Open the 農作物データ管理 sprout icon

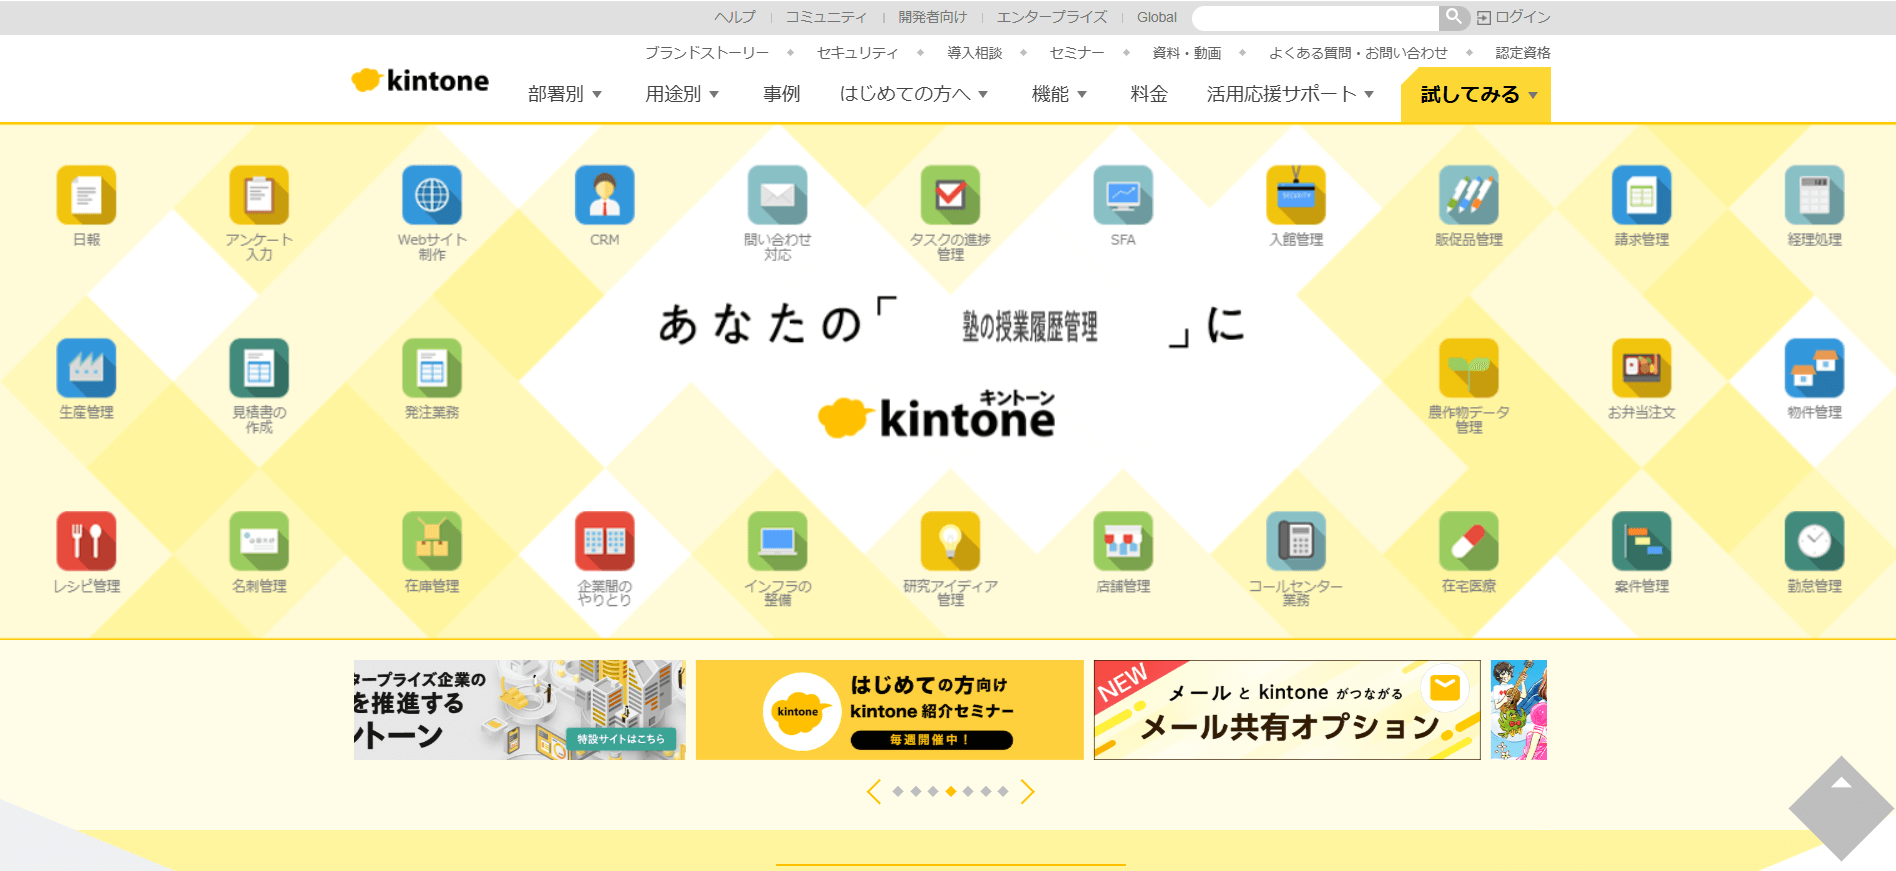1469,368
